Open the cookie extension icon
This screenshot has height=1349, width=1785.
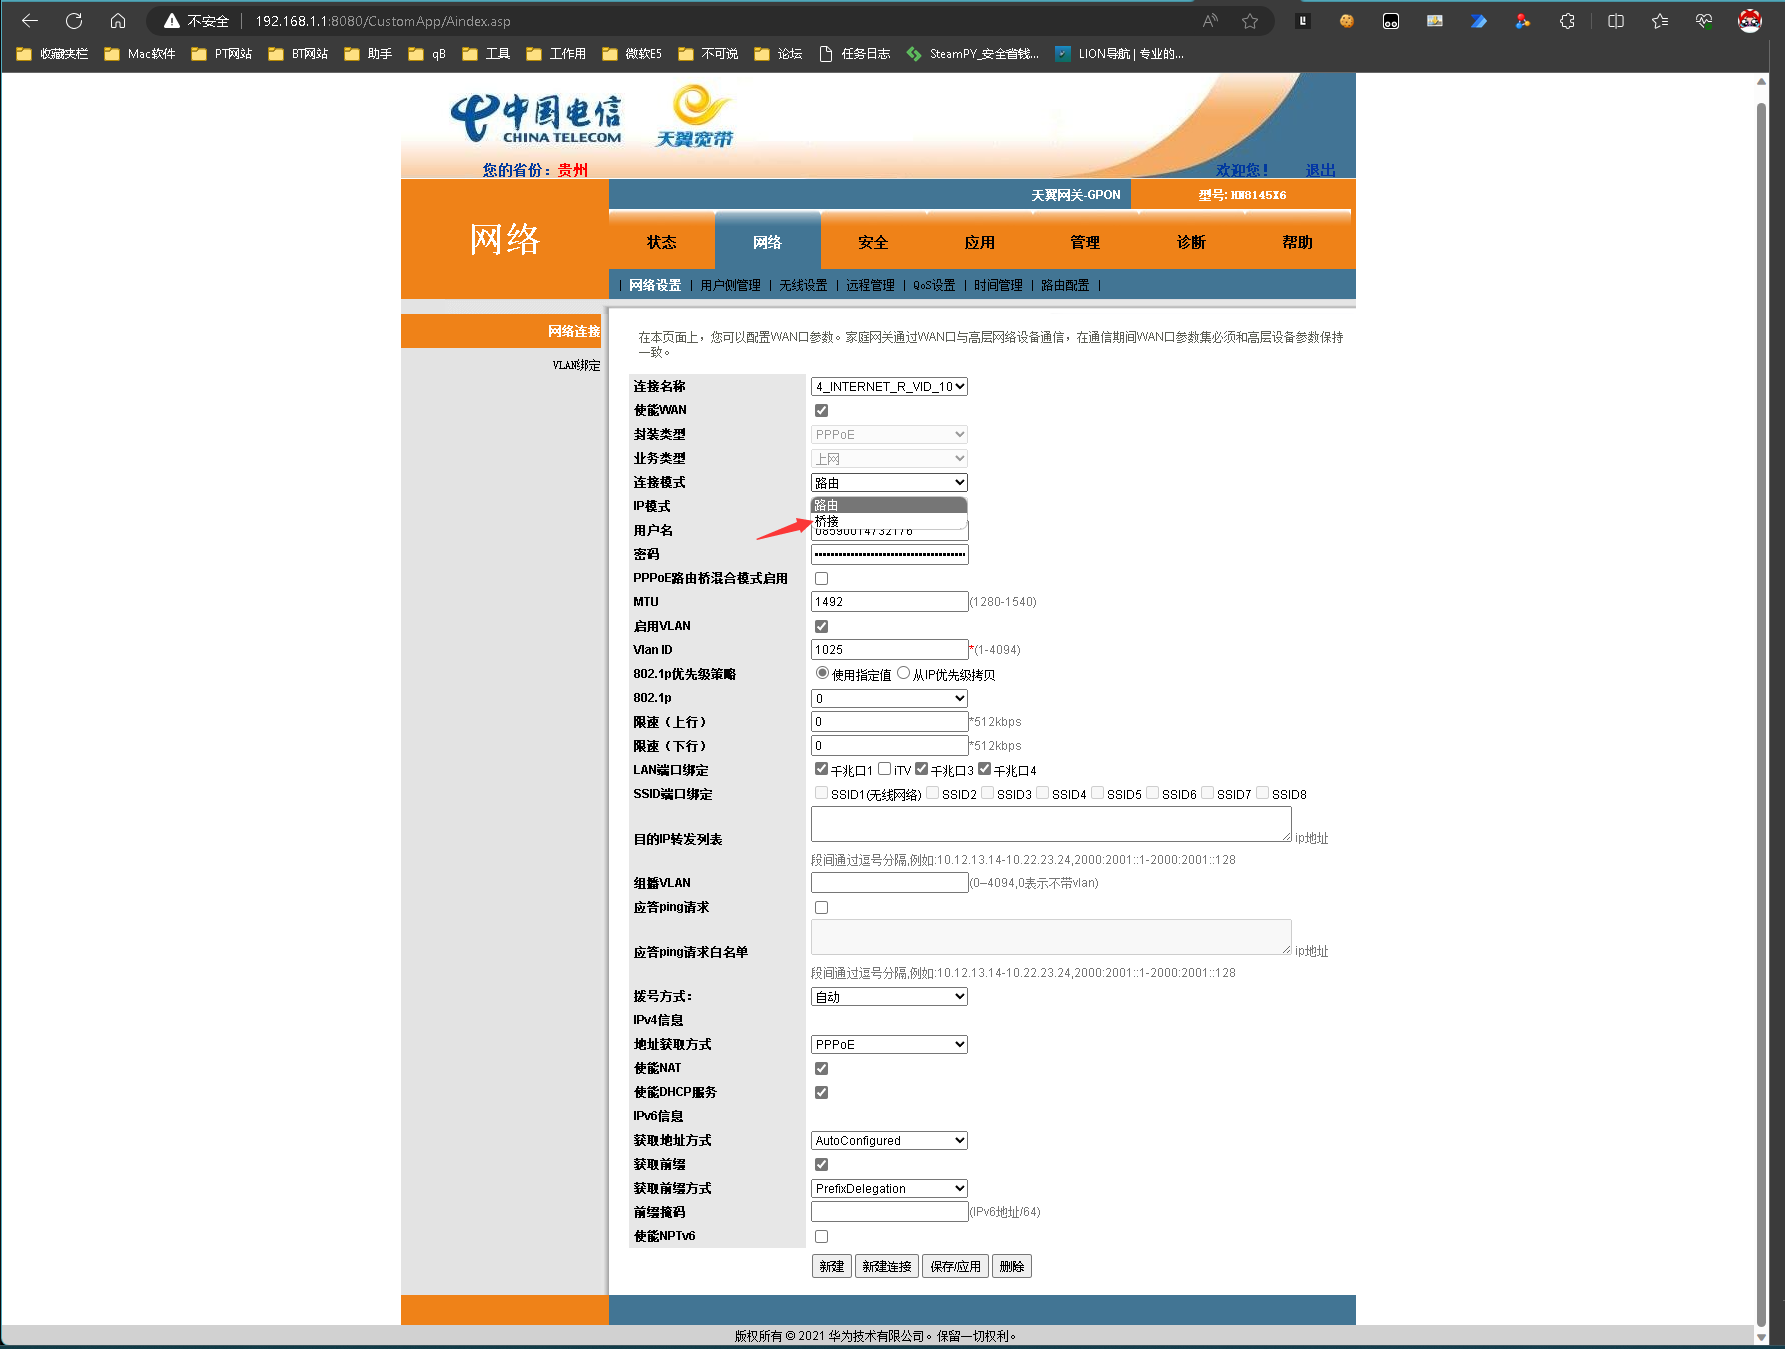coord(1347,21)
